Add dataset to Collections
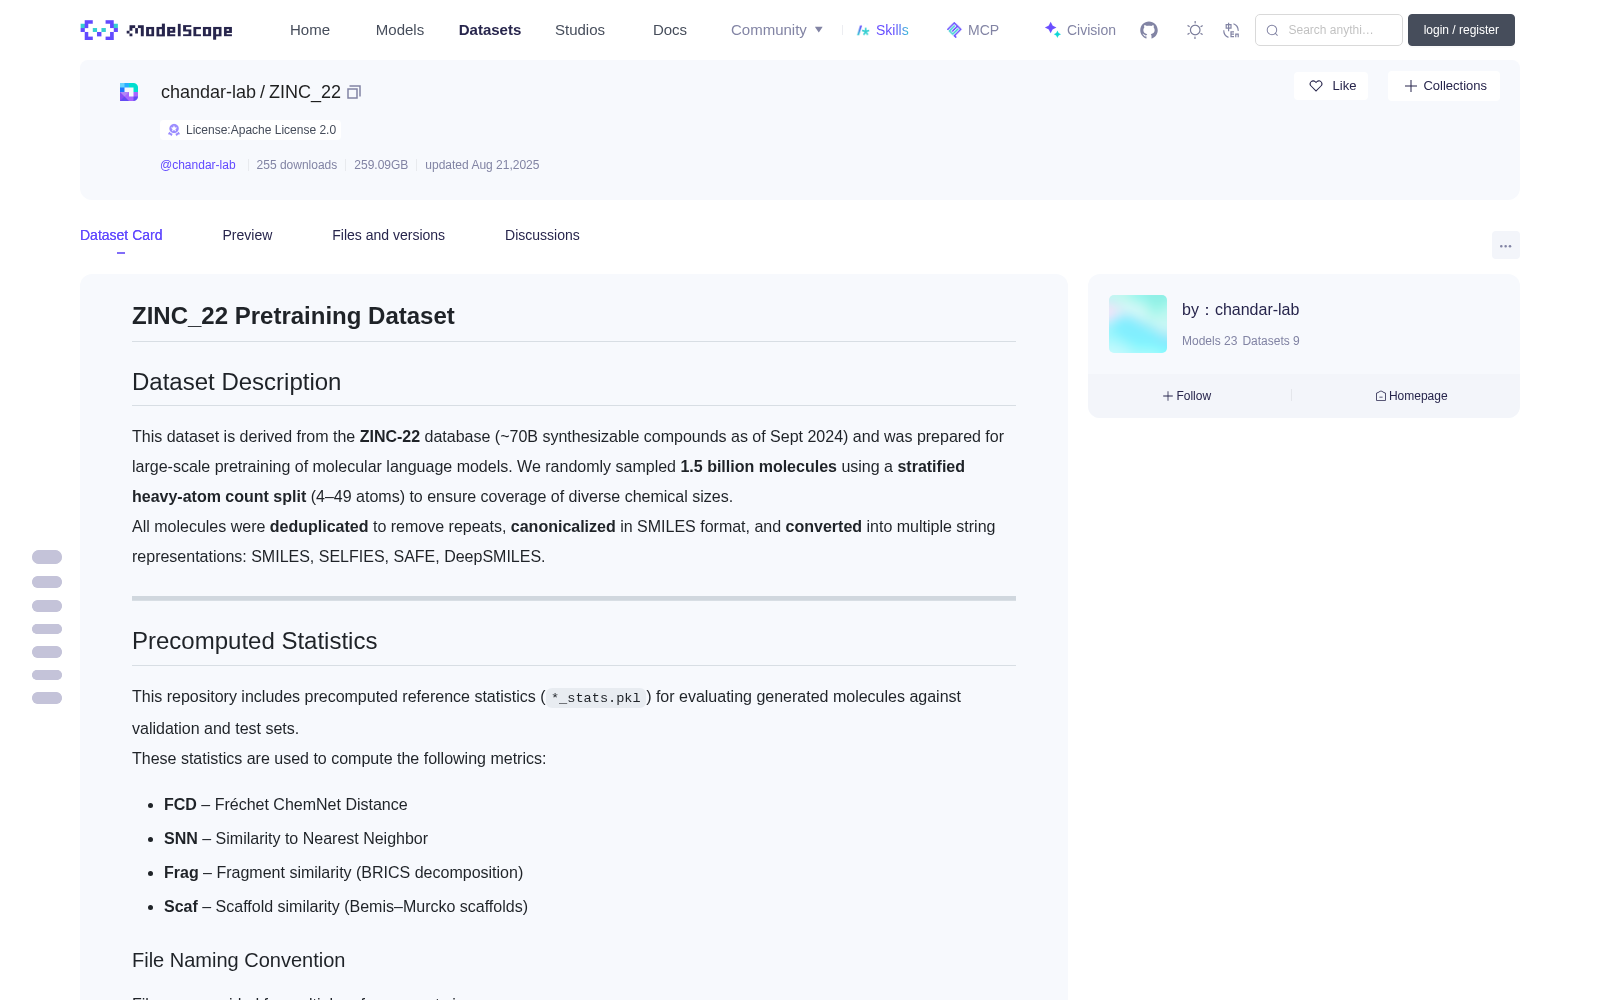The image size is (1600, 1000). (1444, 86)
